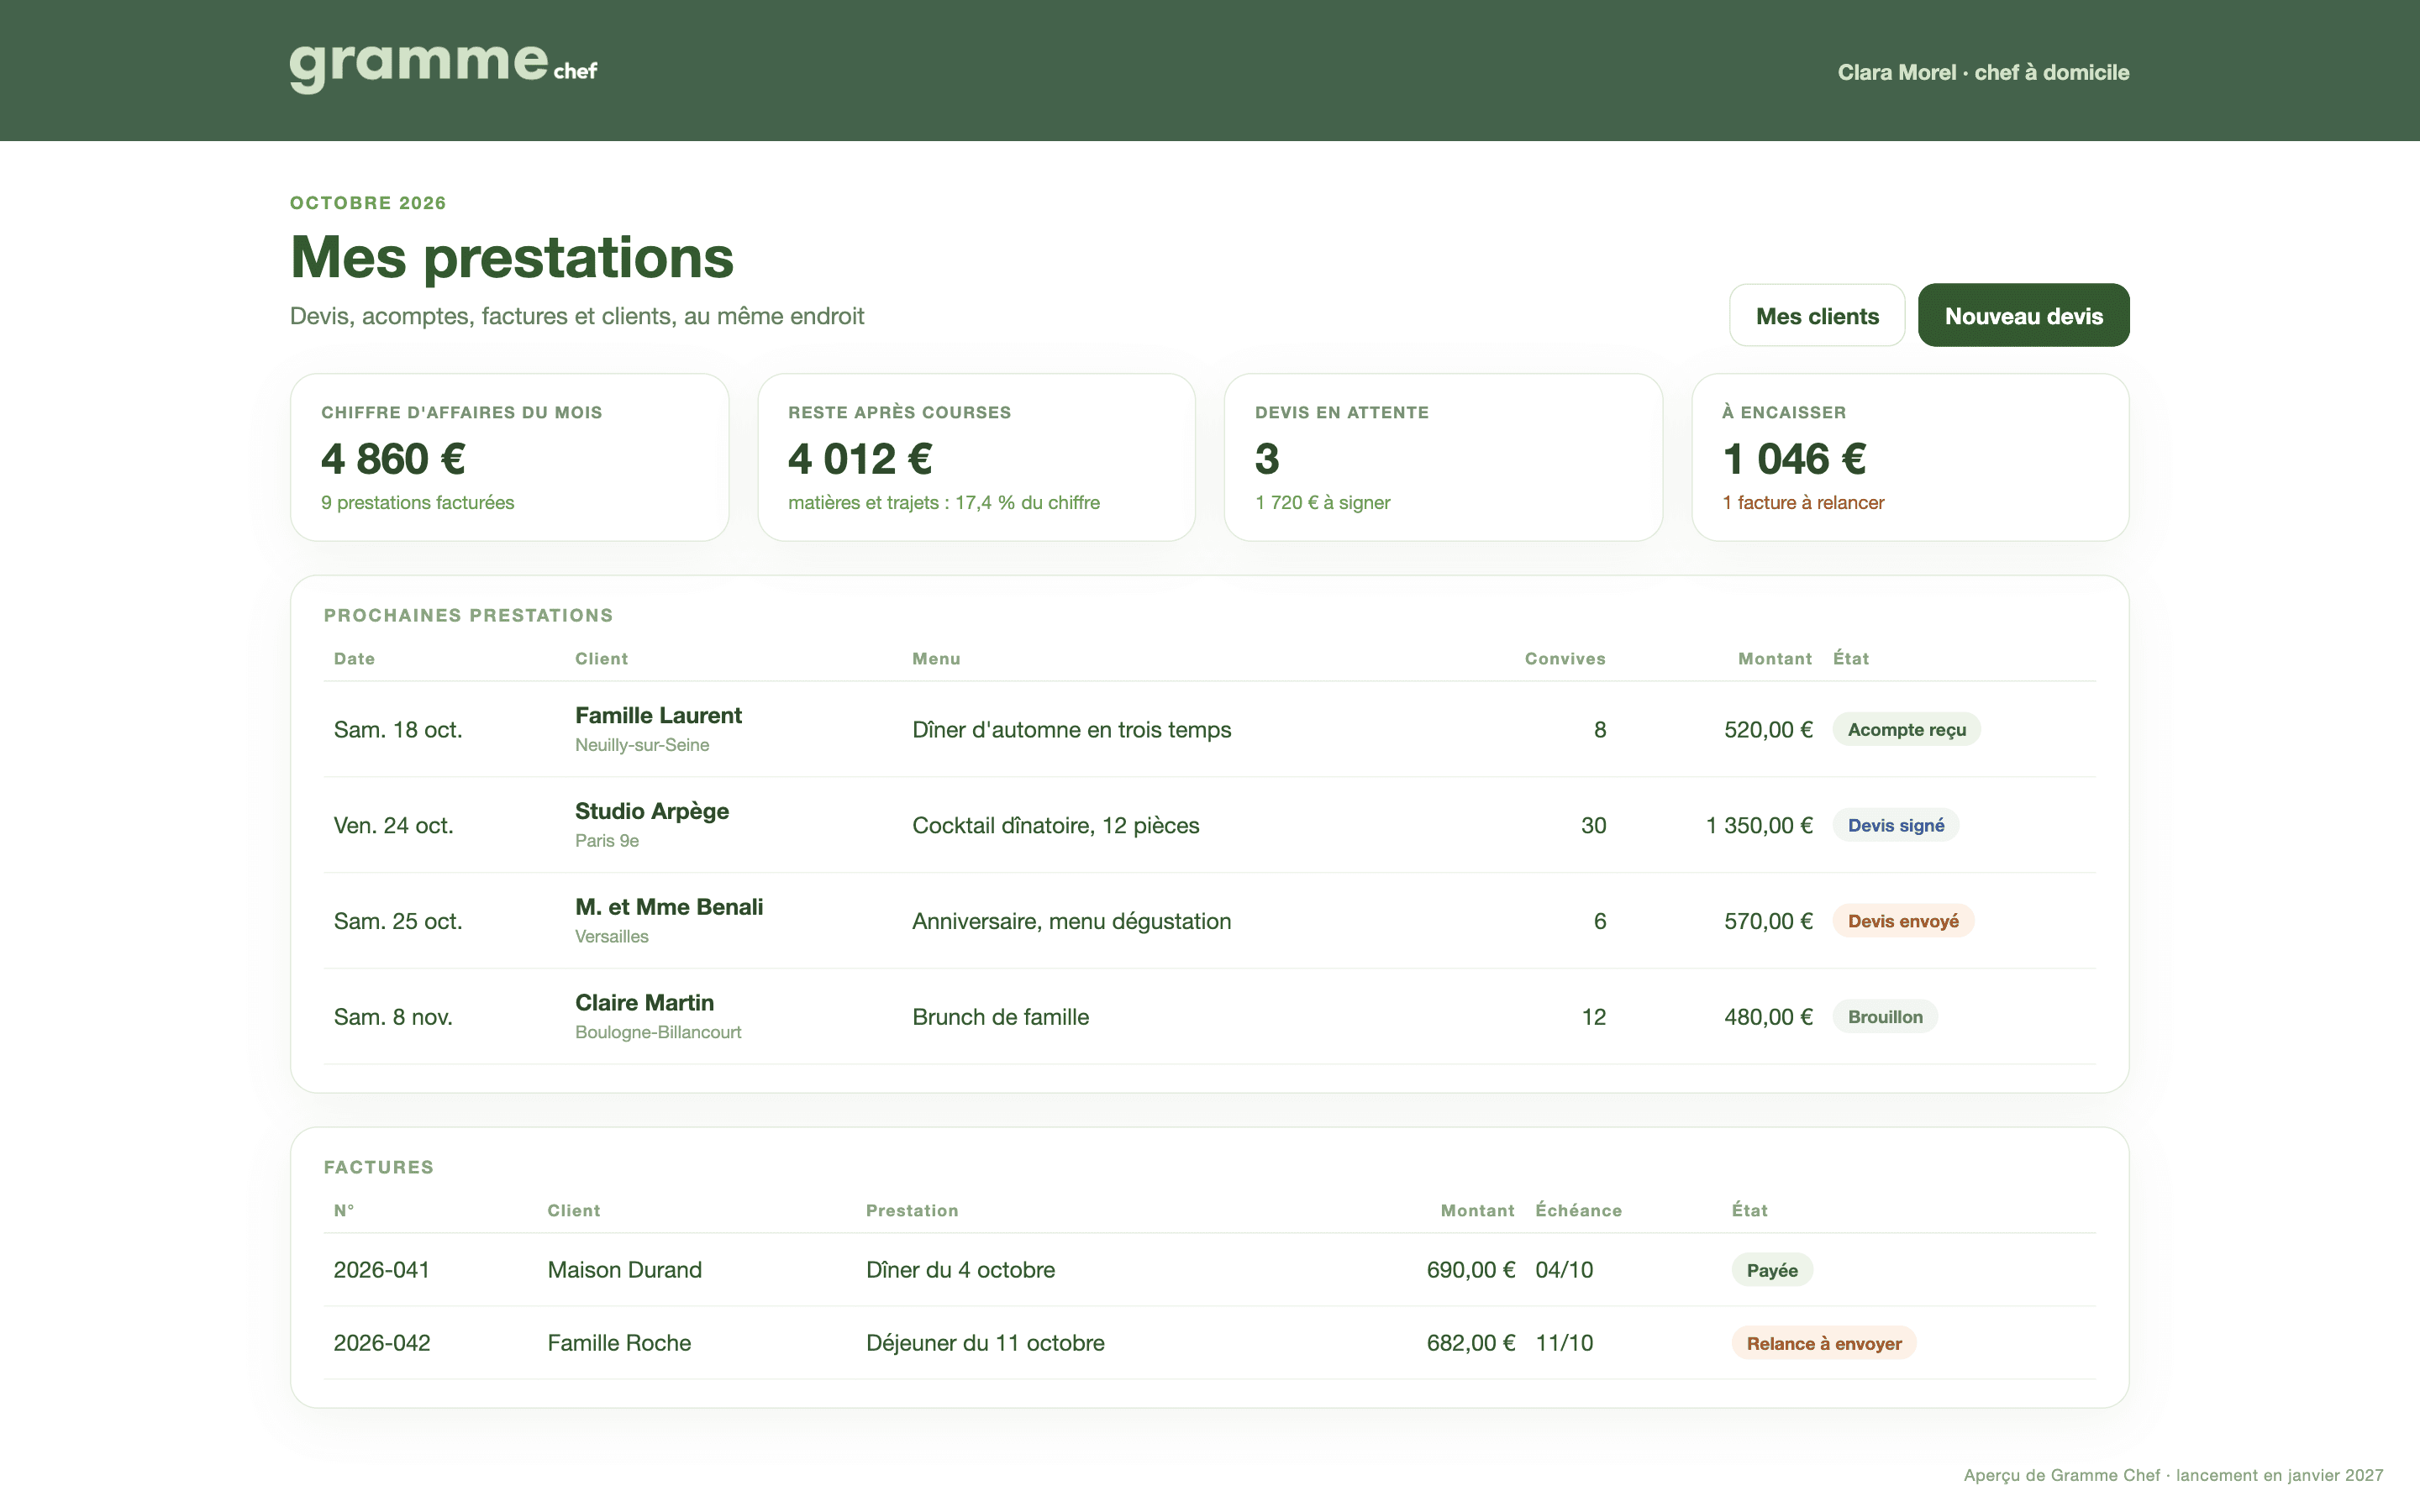This screenshot has width=2420, height=1512.
Task: Click '1 facture à relancer' text
Action: (1803, 503)
